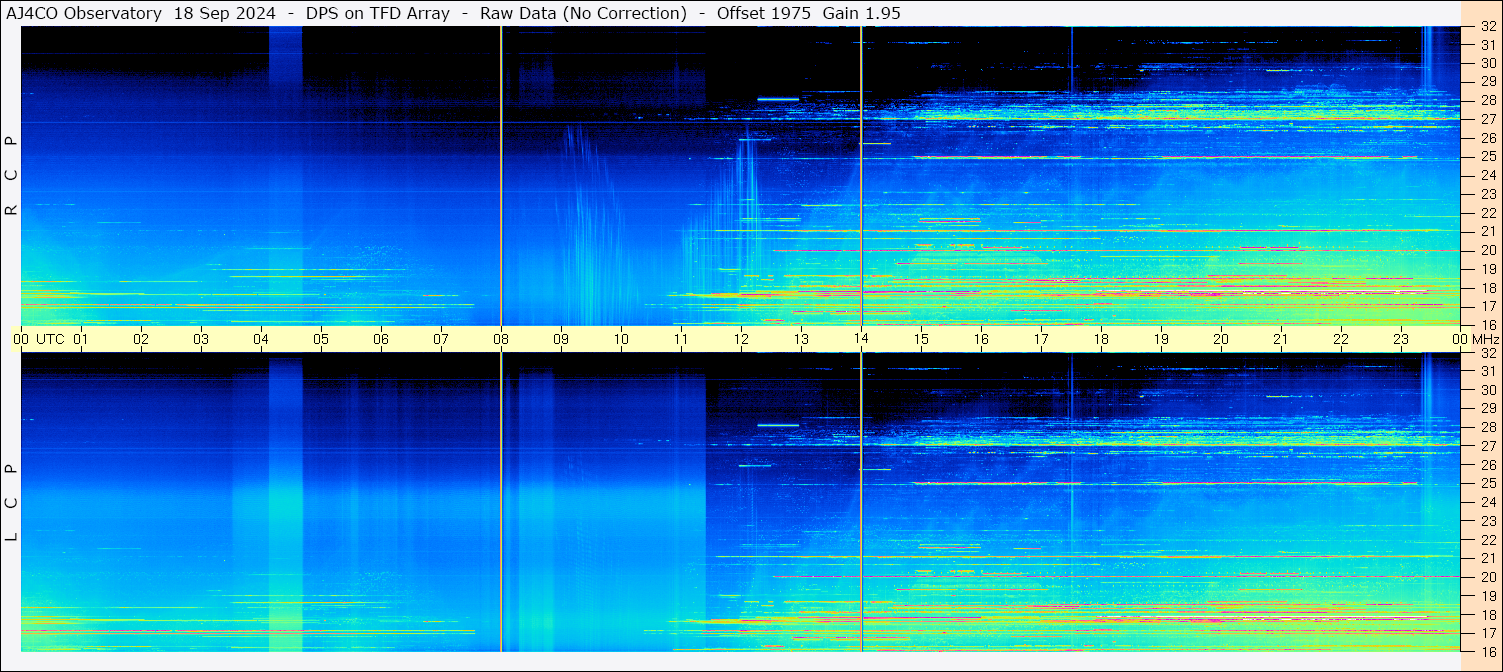The image size is (1503, 672).
Task: Click the "09" hour tick label
Action: click(x=561, y=339)
